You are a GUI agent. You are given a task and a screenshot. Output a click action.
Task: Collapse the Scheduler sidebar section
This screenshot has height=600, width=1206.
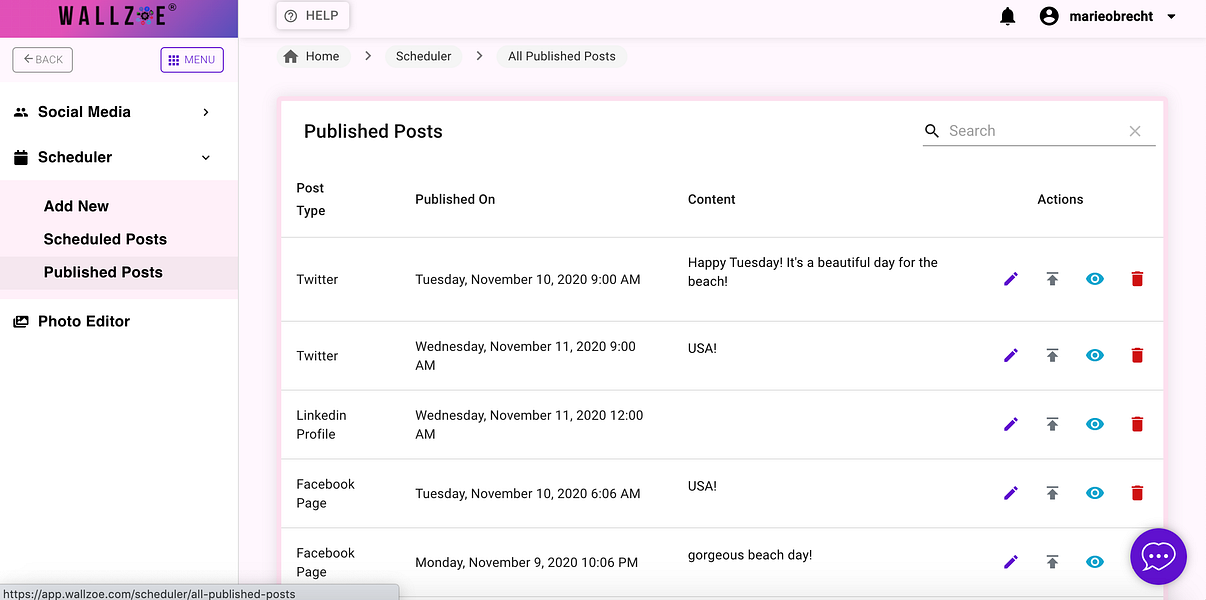click(206, 157)
